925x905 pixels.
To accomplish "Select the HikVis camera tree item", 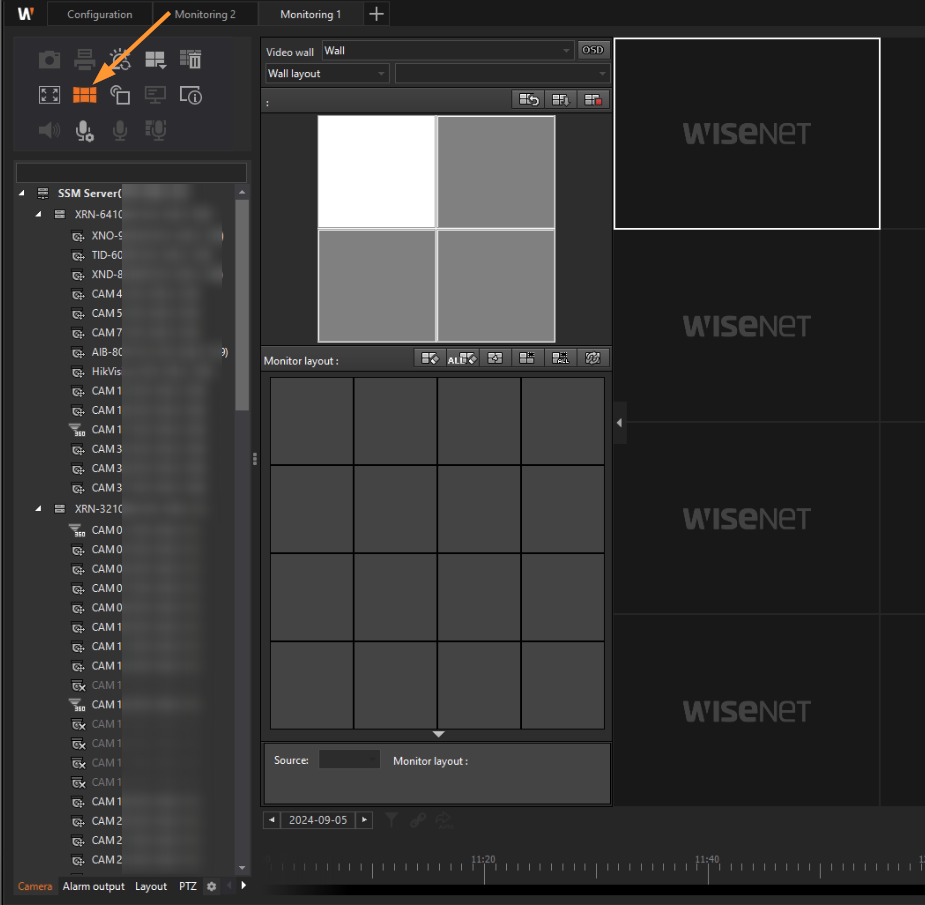I will (106, 371).
